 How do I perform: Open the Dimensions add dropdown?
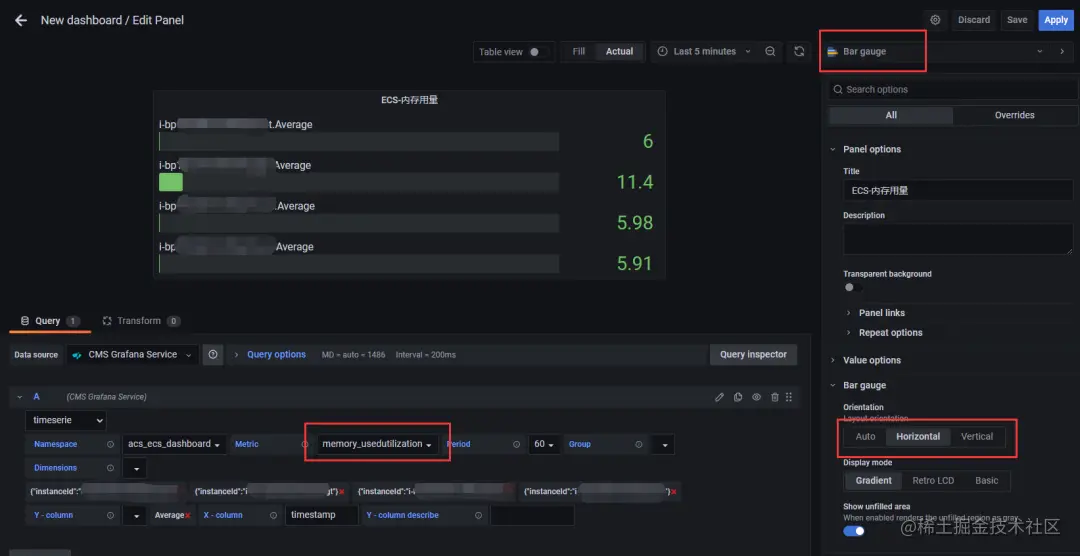pyautogui.click(x=135, y=468)
